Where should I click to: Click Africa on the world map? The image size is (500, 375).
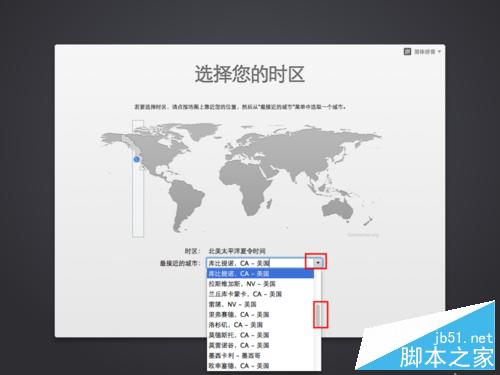coord(245,187)
